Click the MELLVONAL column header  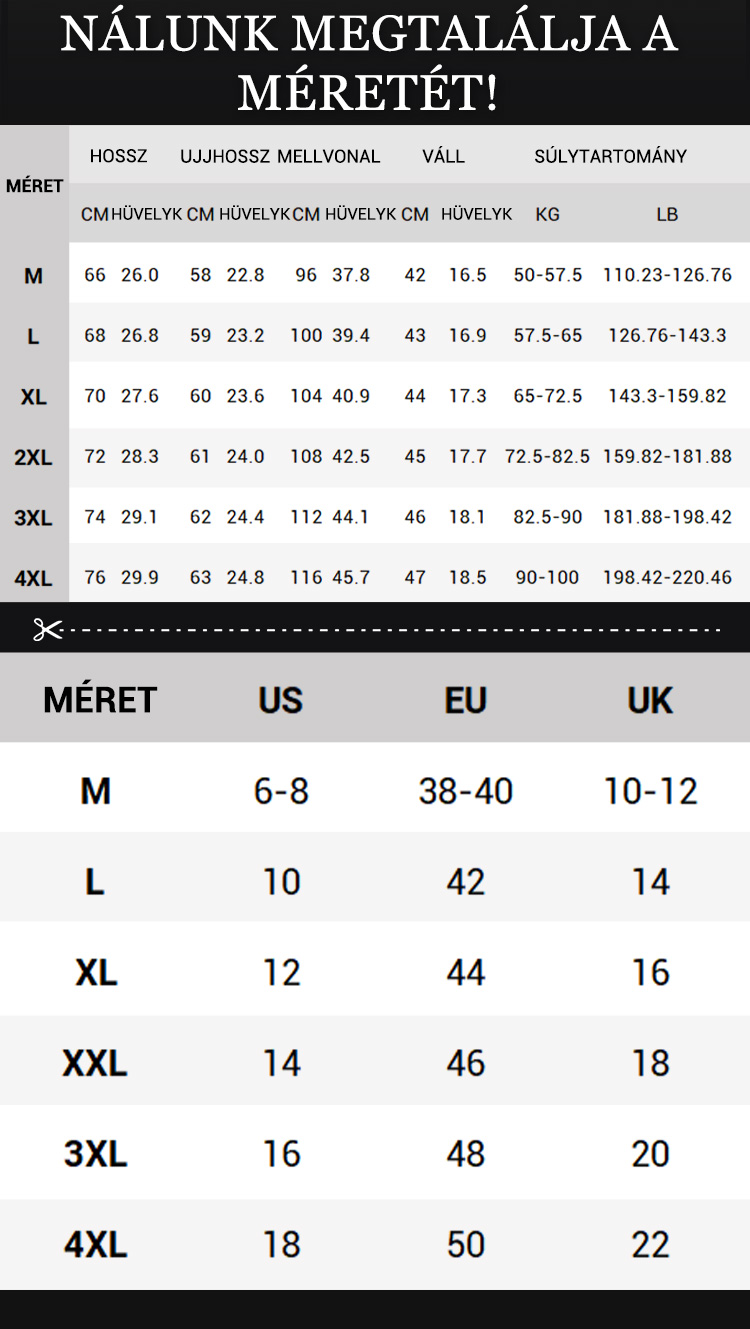[x=329, y=156]
